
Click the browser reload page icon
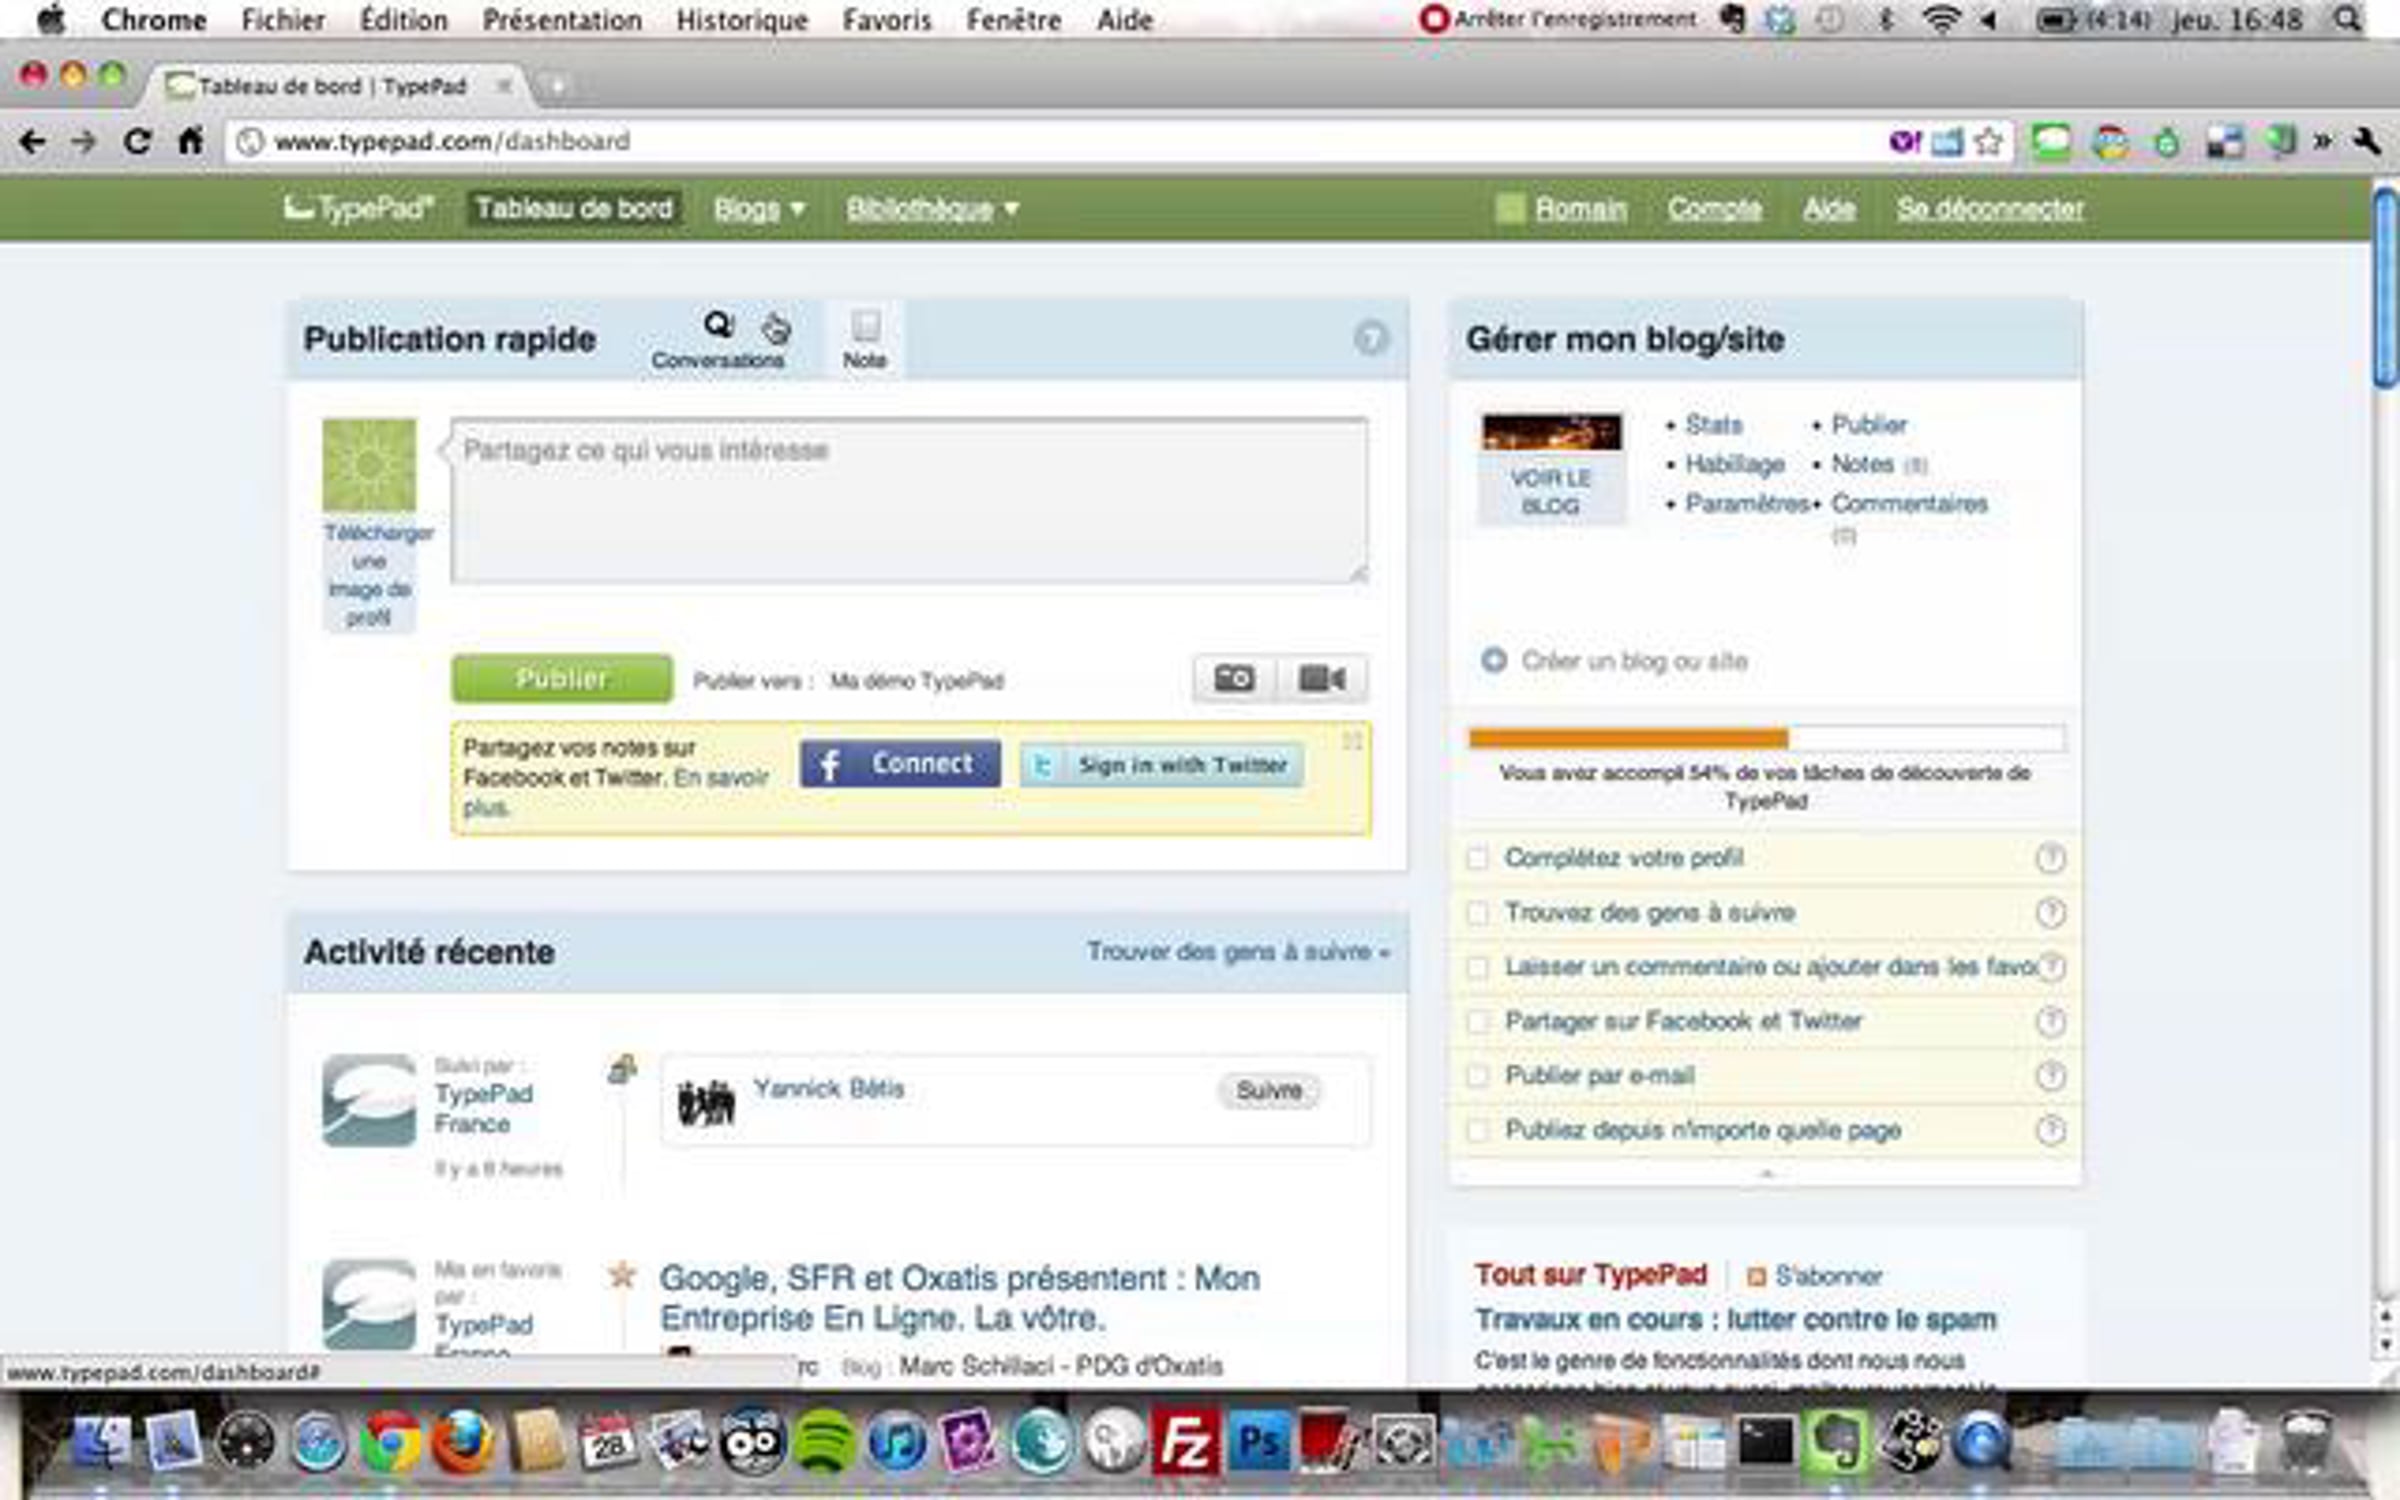click(137, 142)
